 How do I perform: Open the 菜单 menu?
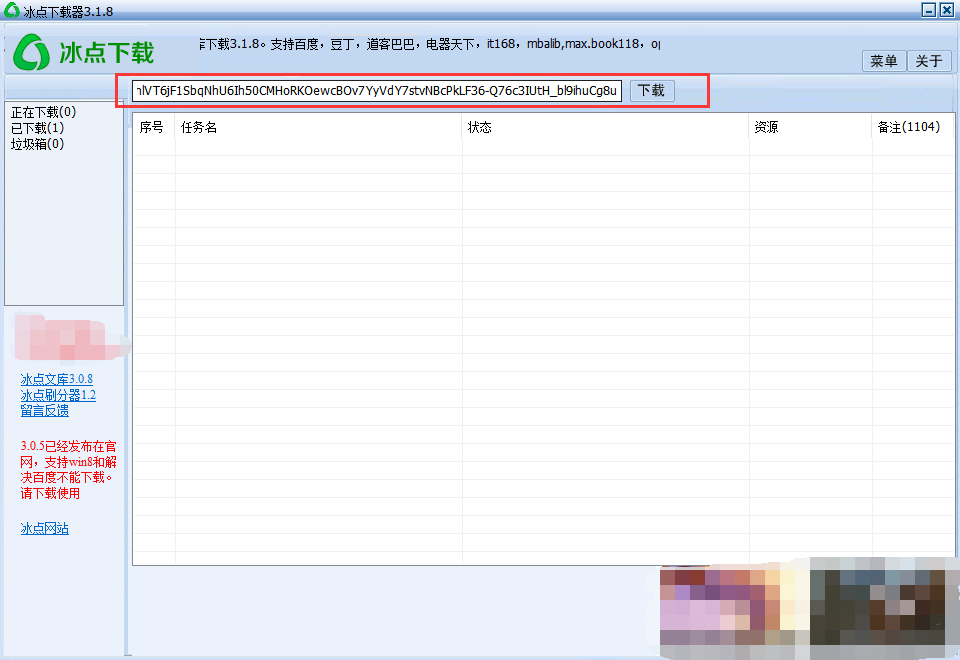pyautogui.click(x=884, y=61)
